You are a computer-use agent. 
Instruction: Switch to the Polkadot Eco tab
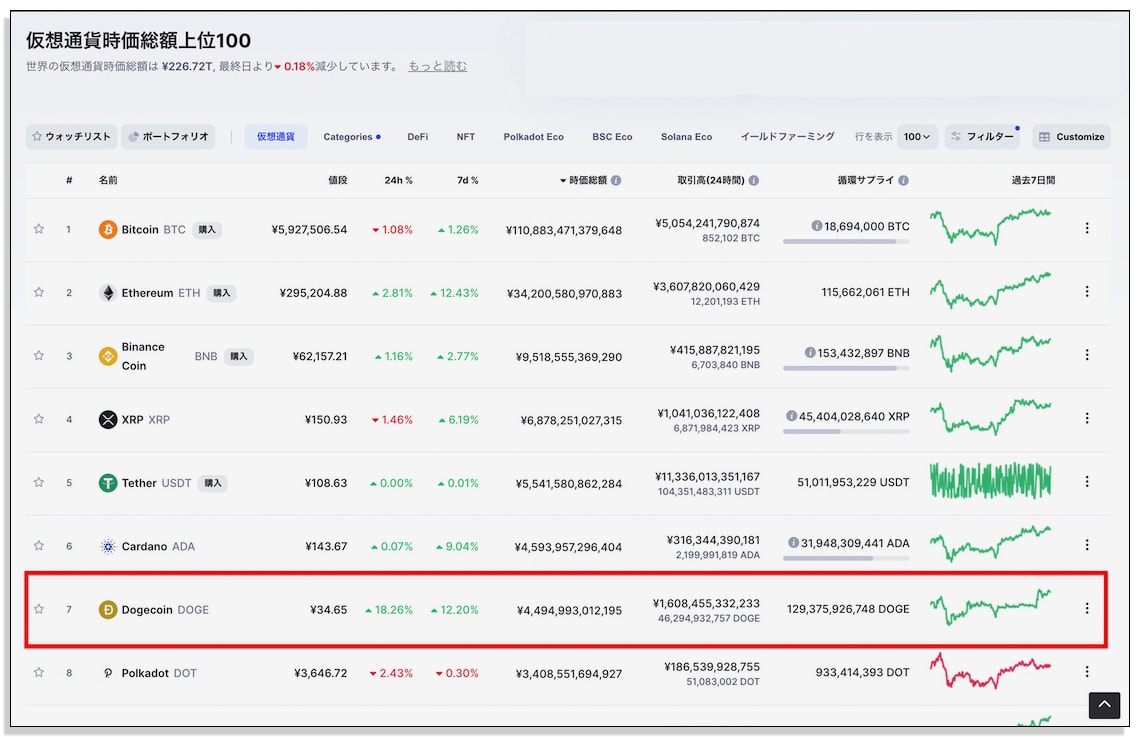pyautogui.click(x=534, y=137)
